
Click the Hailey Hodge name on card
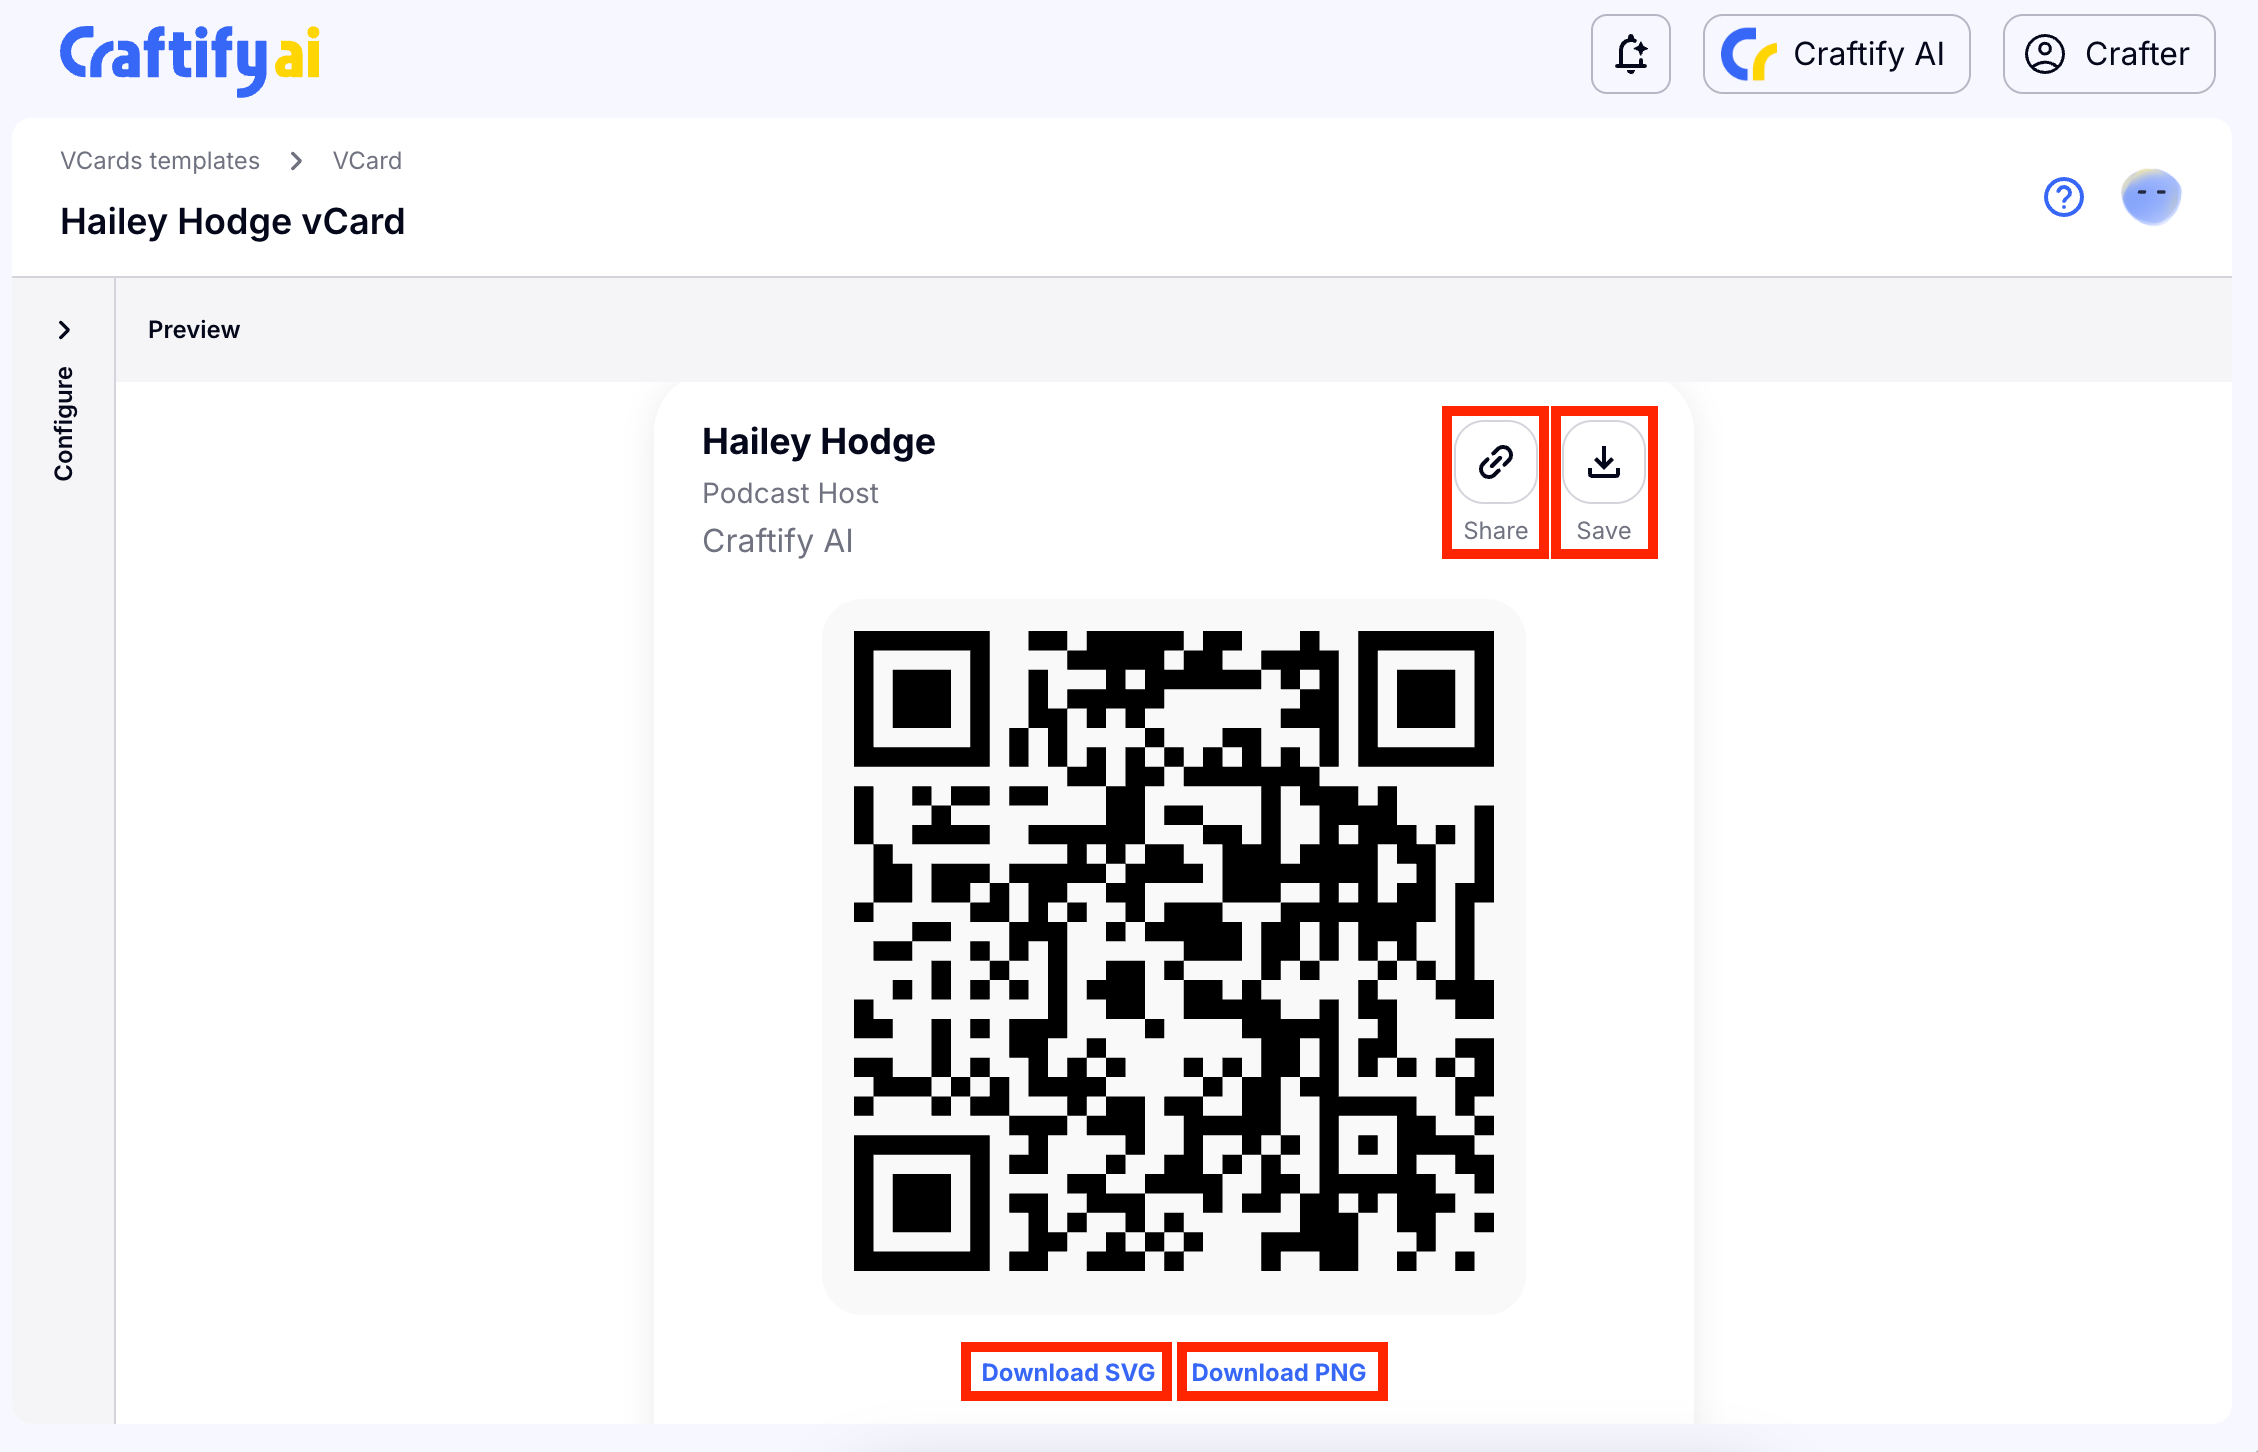[818, 442]
